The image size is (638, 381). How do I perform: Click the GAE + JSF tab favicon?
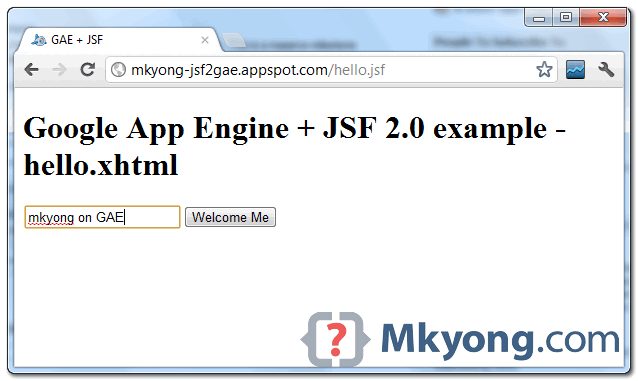point(39,40)
